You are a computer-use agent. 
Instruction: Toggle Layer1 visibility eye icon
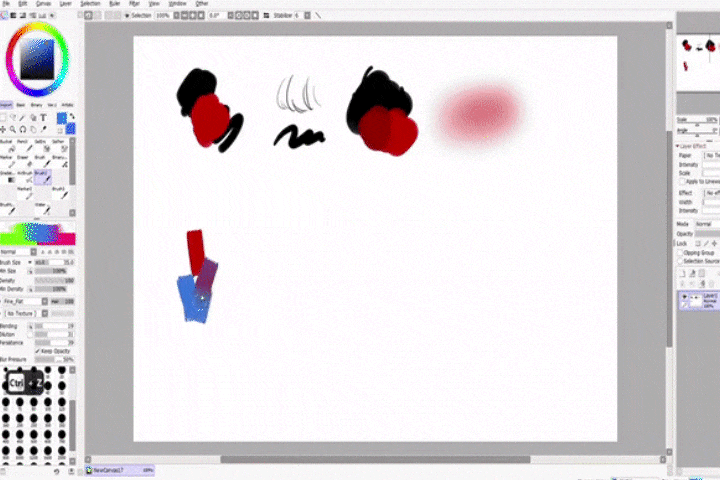click(685, 297)
